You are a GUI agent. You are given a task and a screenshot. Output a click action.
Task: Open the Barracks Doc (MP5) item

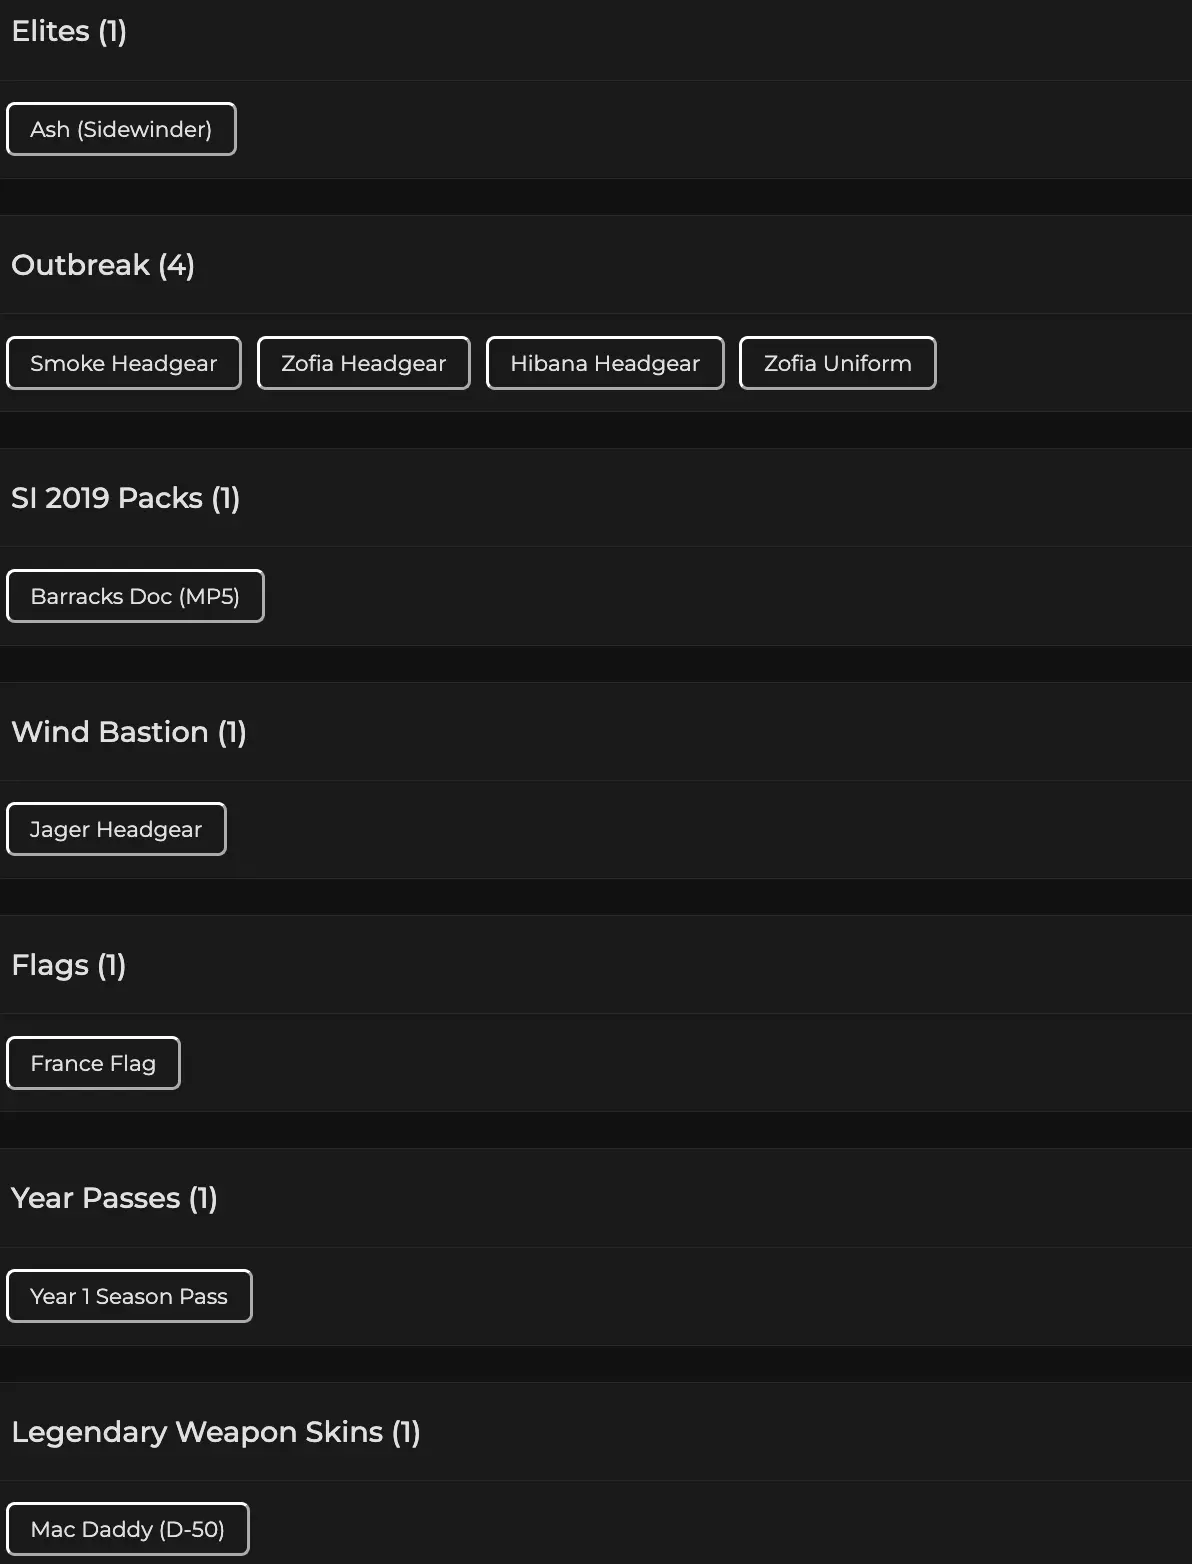pyautogui.click(x=135, y=596)
